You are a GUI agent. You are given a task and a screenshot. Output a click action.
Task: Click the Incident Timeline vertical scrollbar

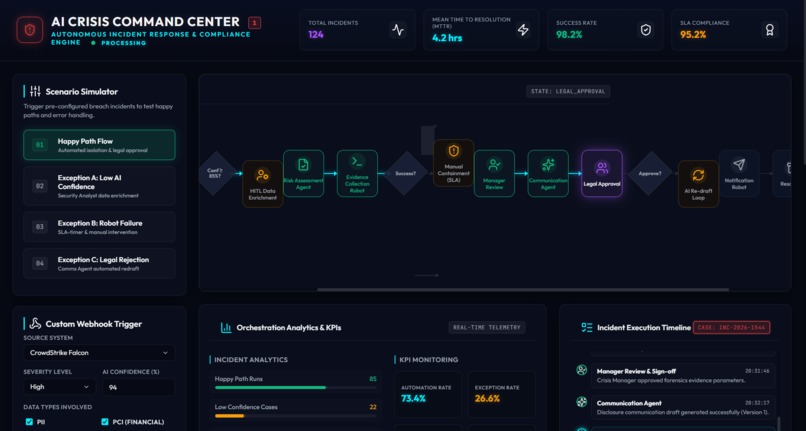click(779, 423)
